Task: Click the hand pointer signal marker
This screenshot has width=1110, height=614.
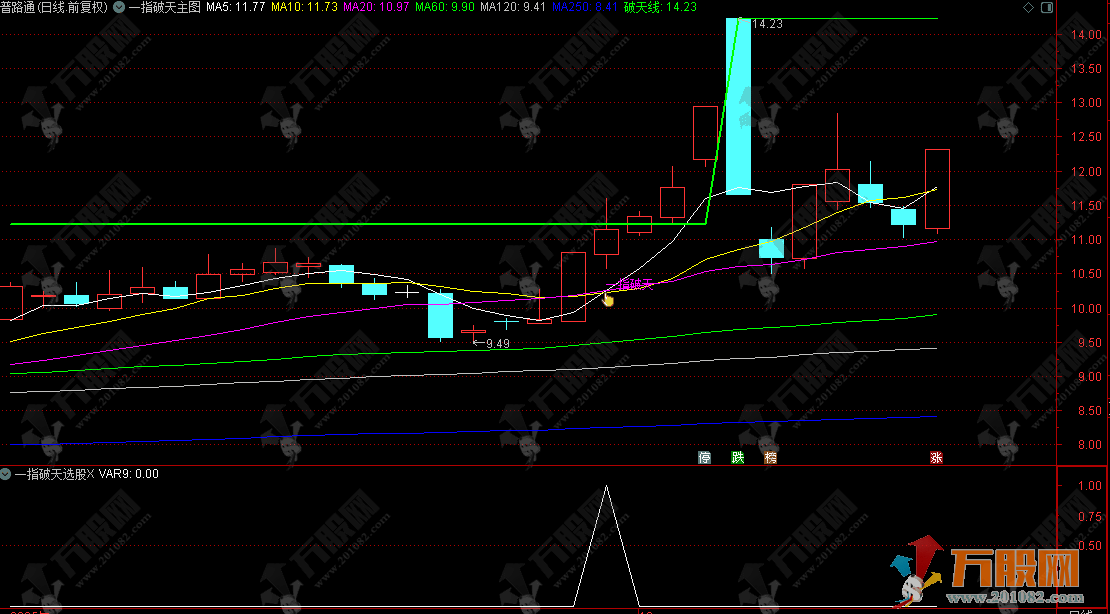Action: pos(607,298)
